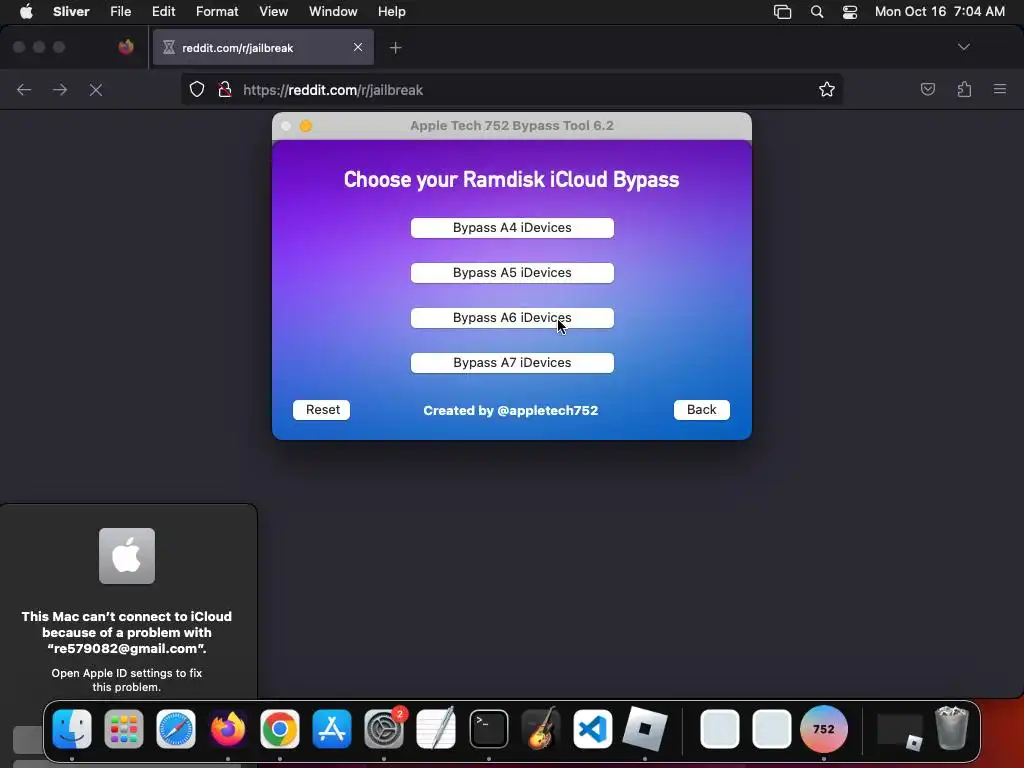The height and width of the screenshot is (768, 1024).
Task: Open System Settings with badge in dock
Action: (x=384, y=729)
